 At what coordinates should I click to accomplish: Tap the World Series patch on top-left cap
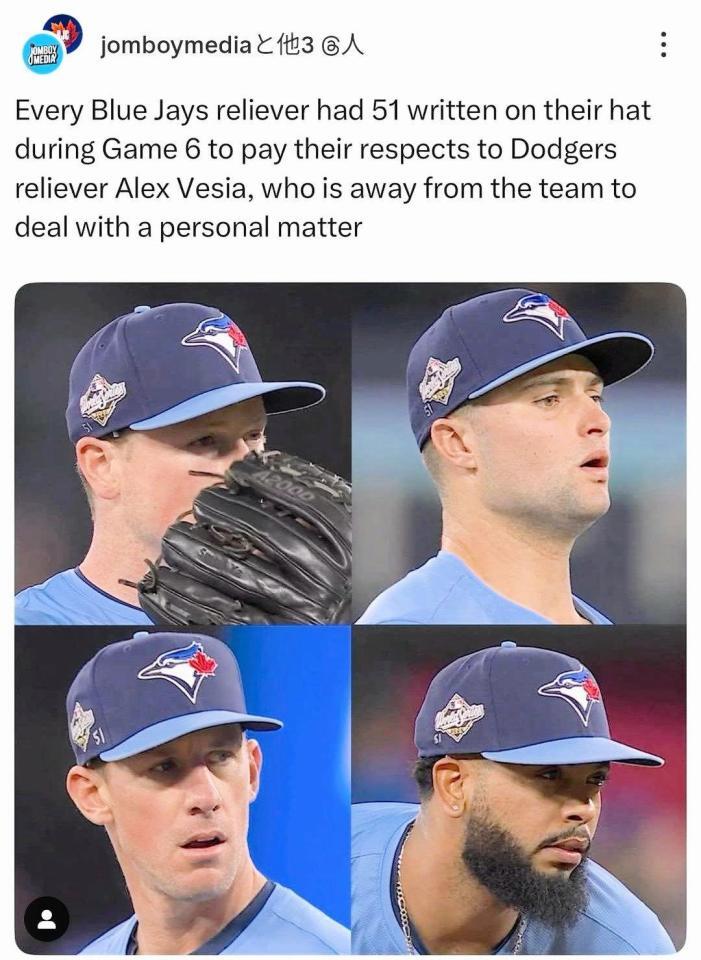102,399
